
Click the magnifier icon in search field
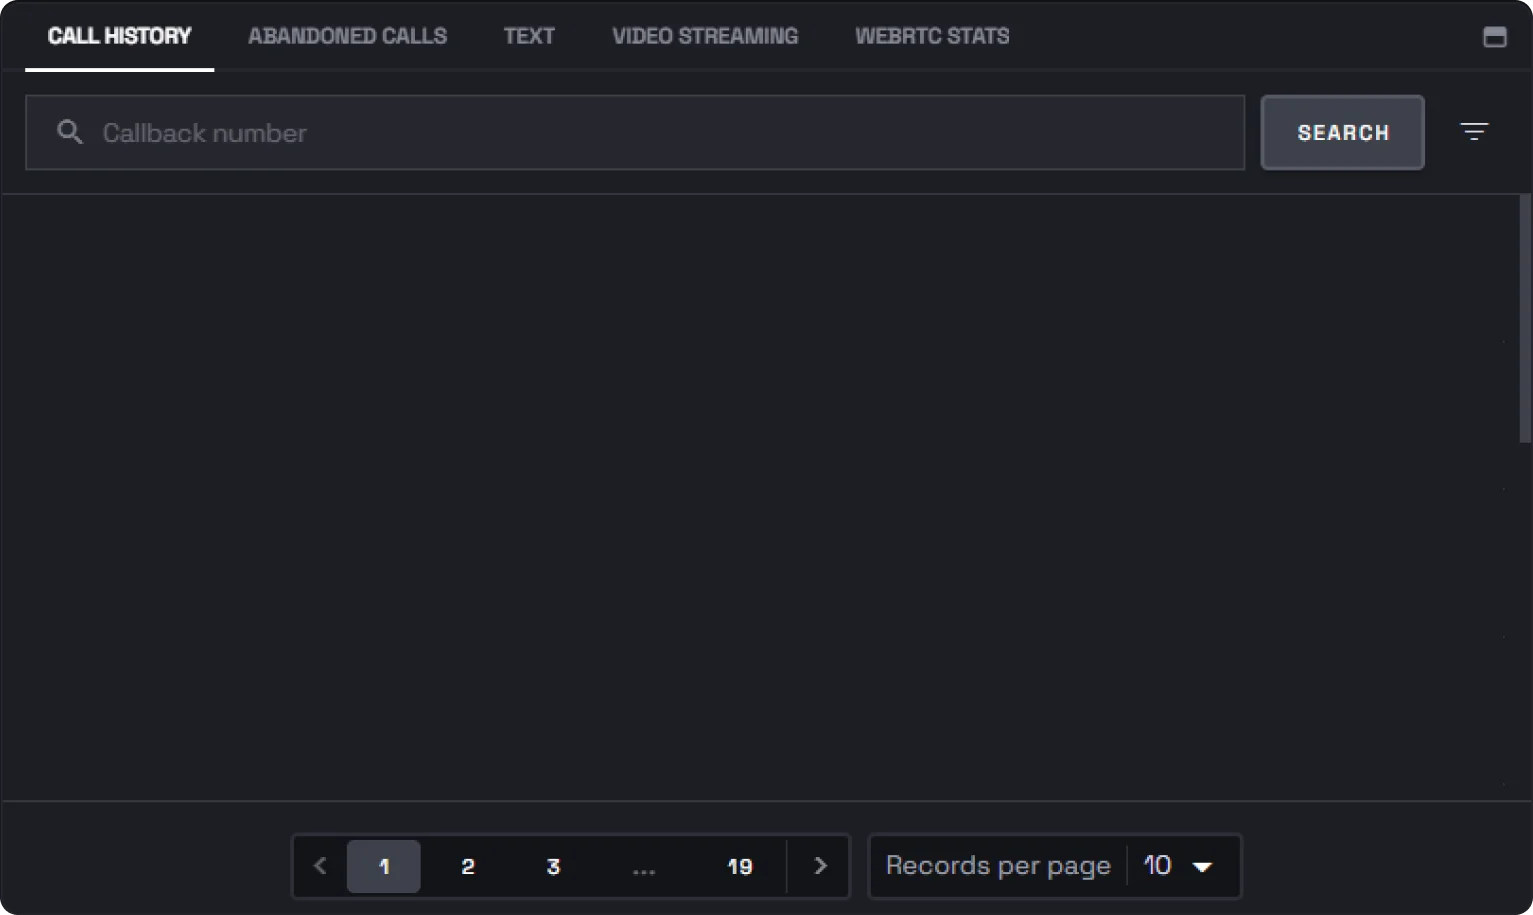point(69,132)
